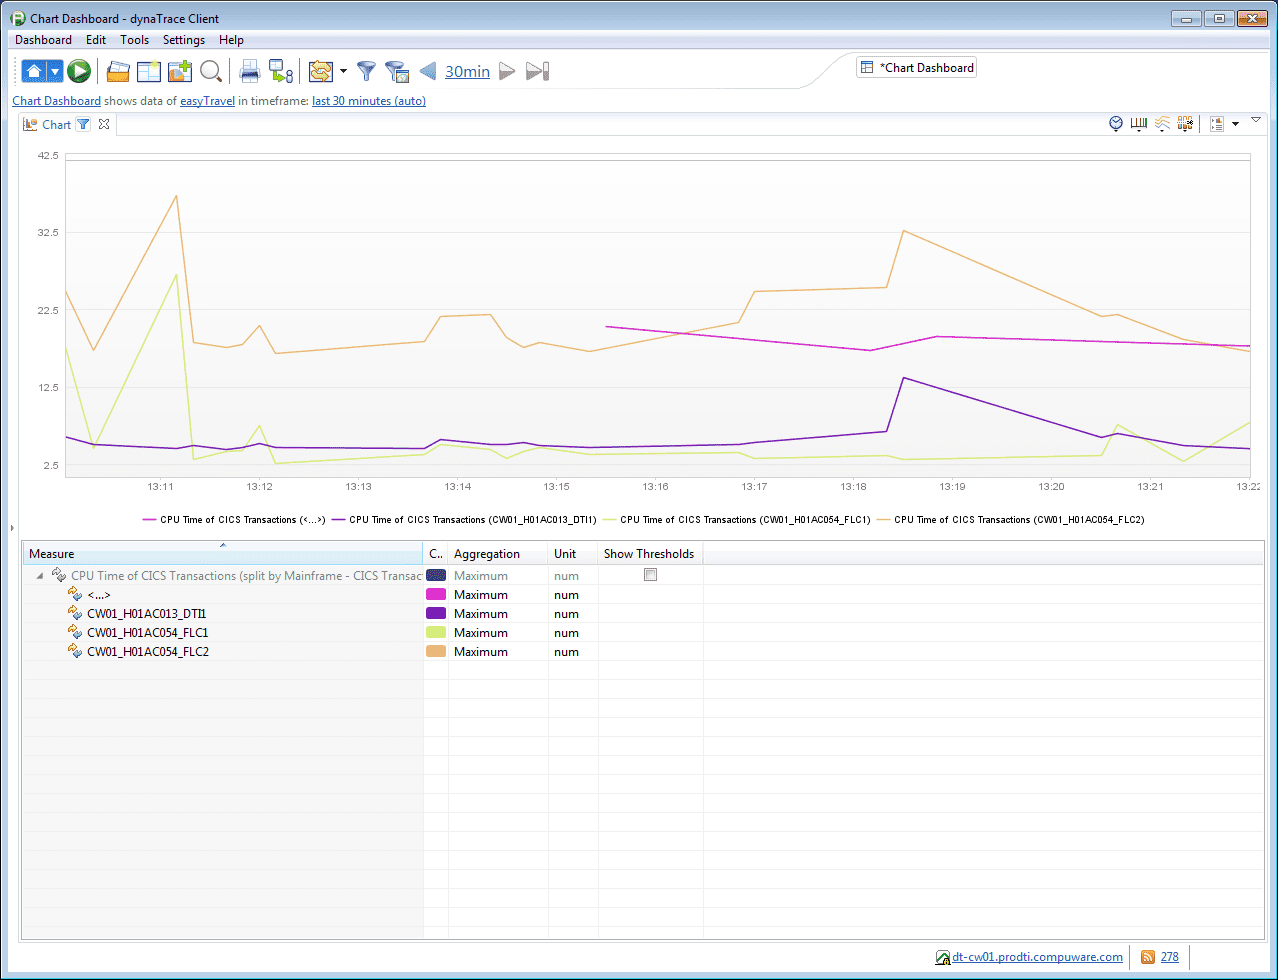Click the skip-to-latest timeframe arrow

(538, 71)
